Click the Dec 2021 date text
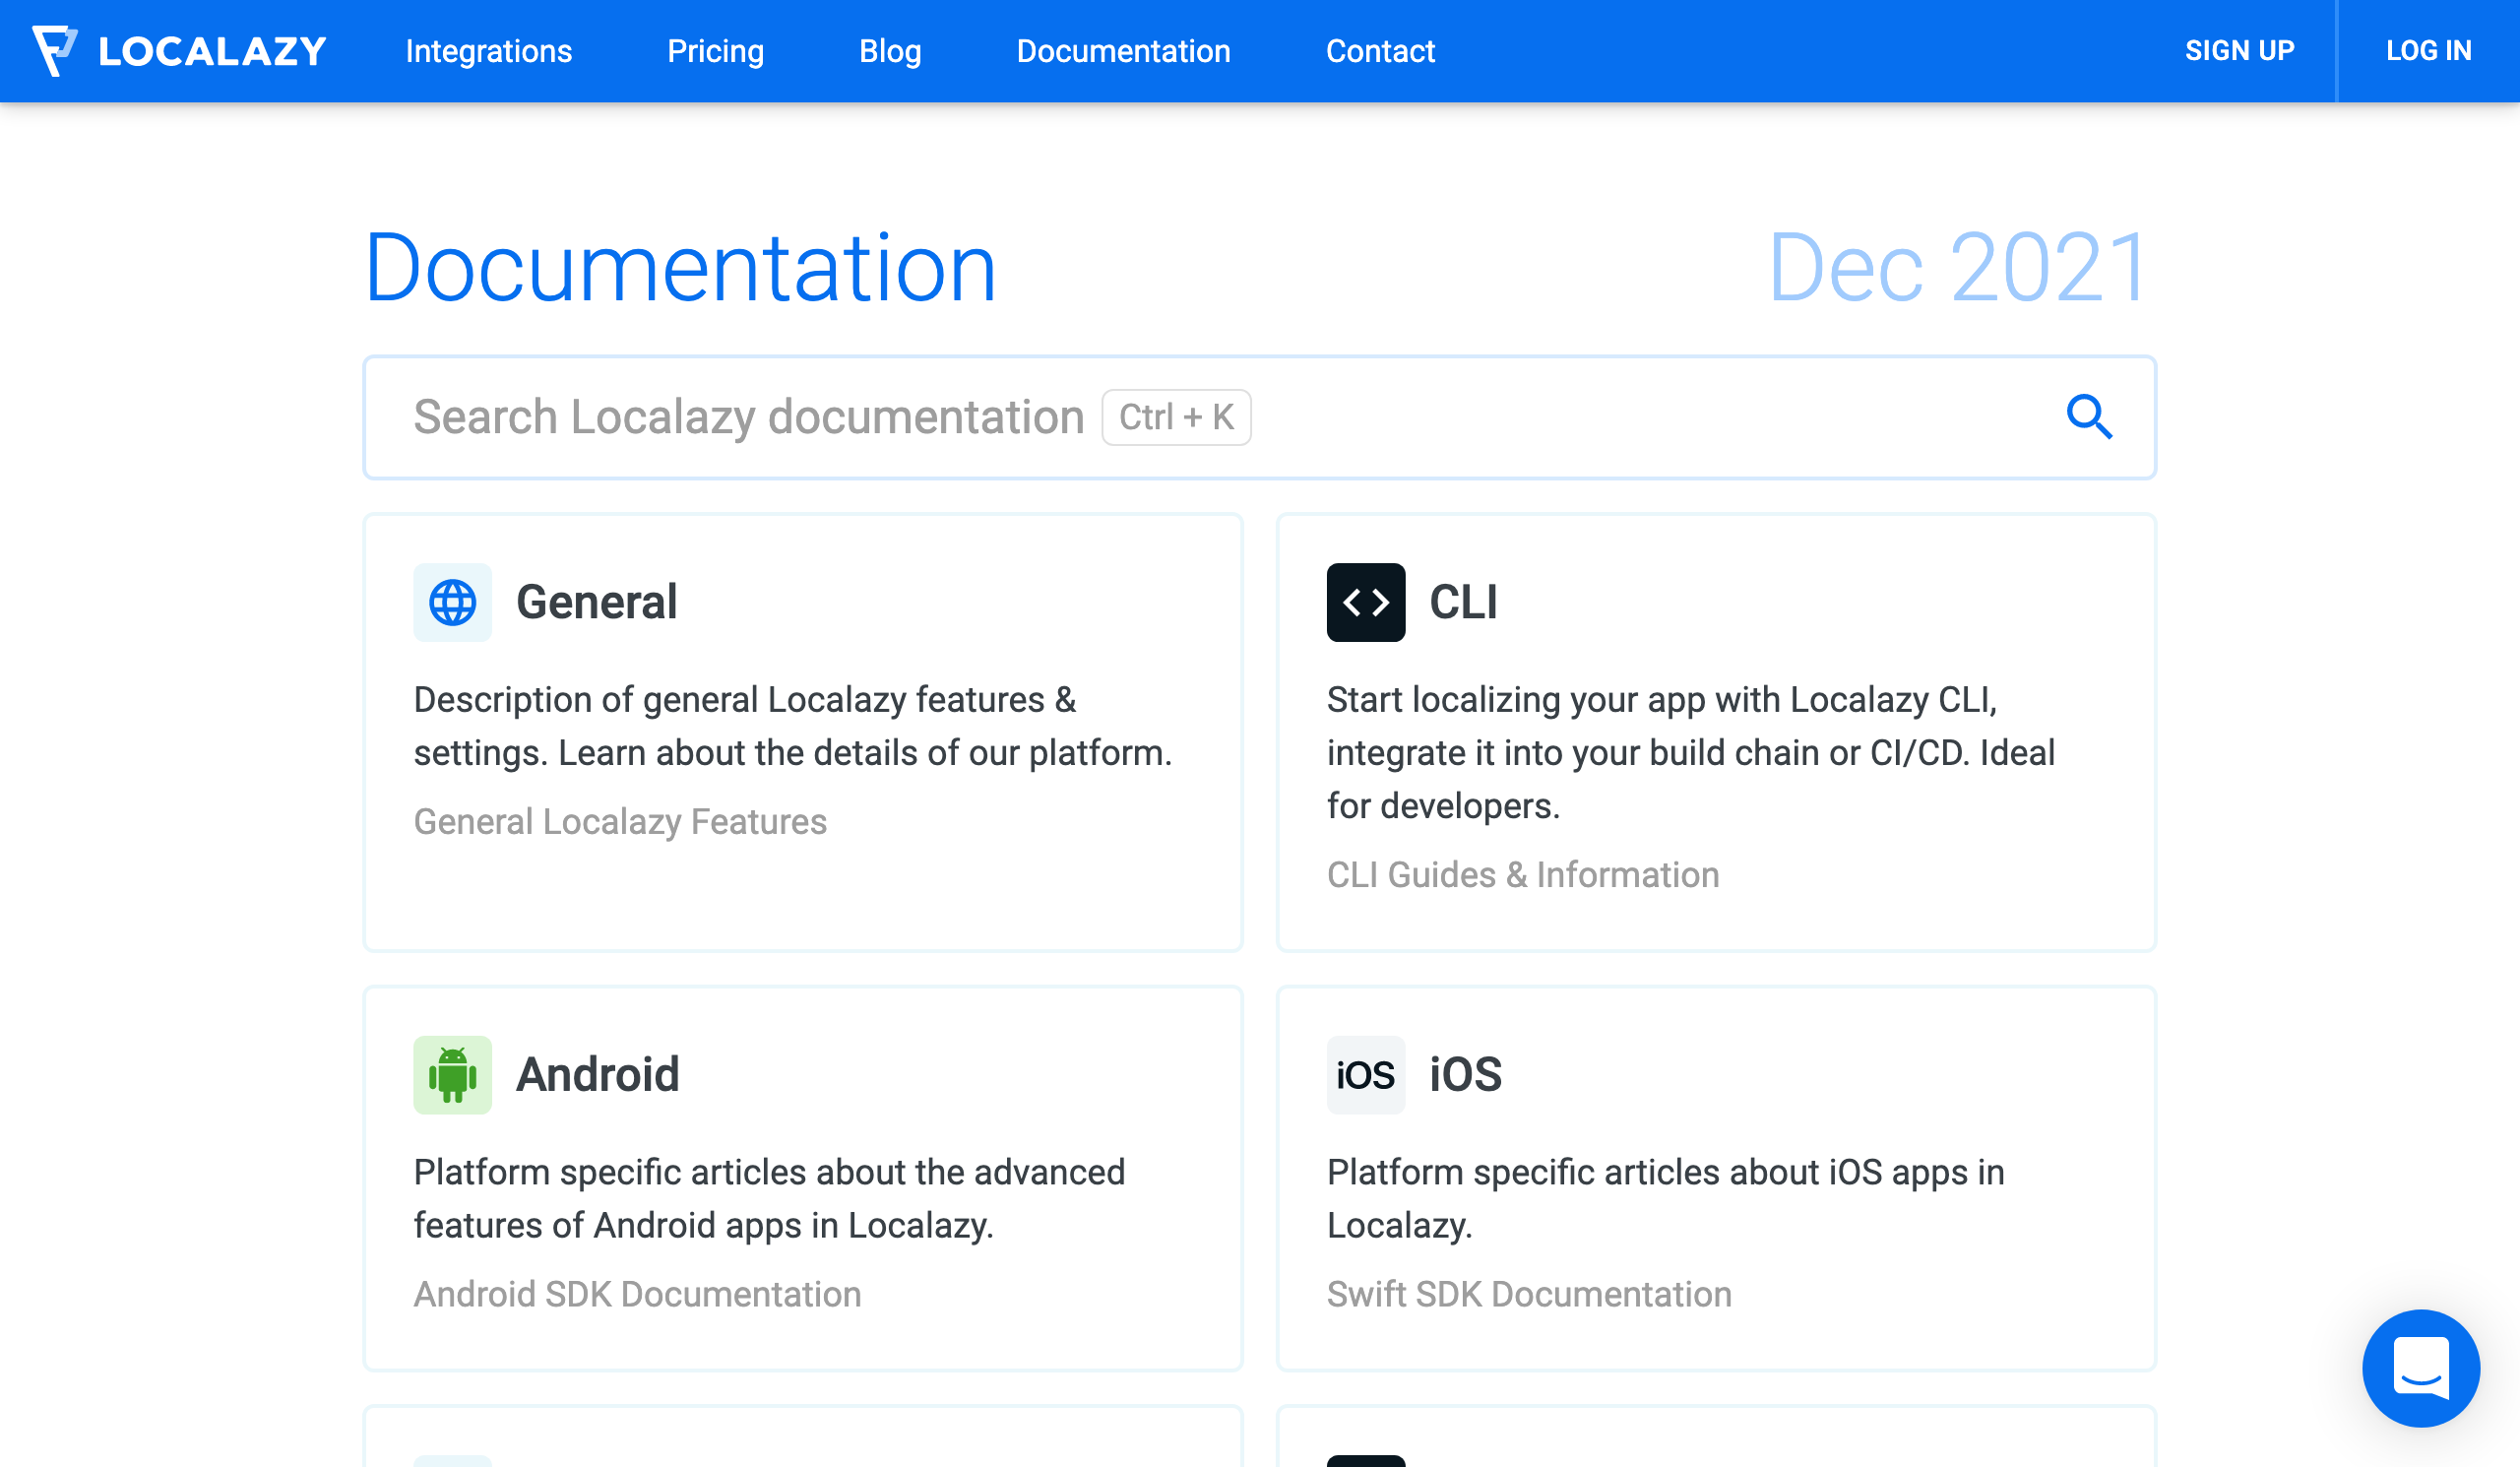The image size is (2520, 1467). tap(1958, 267)
